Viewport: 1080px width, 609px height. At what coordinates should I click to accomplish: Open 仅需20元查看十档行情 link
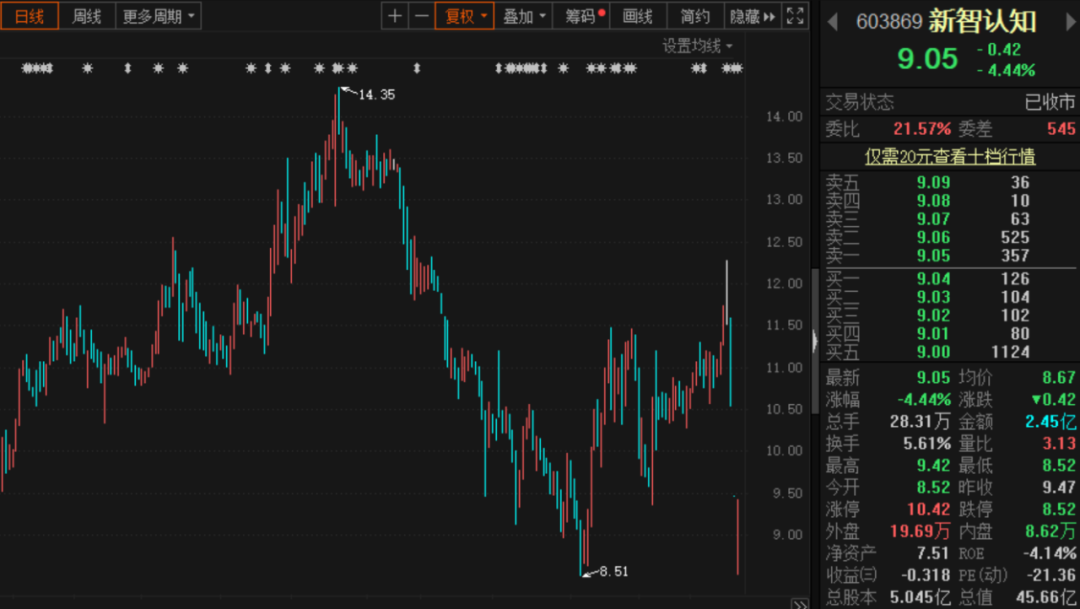click(x=950, y=156)
